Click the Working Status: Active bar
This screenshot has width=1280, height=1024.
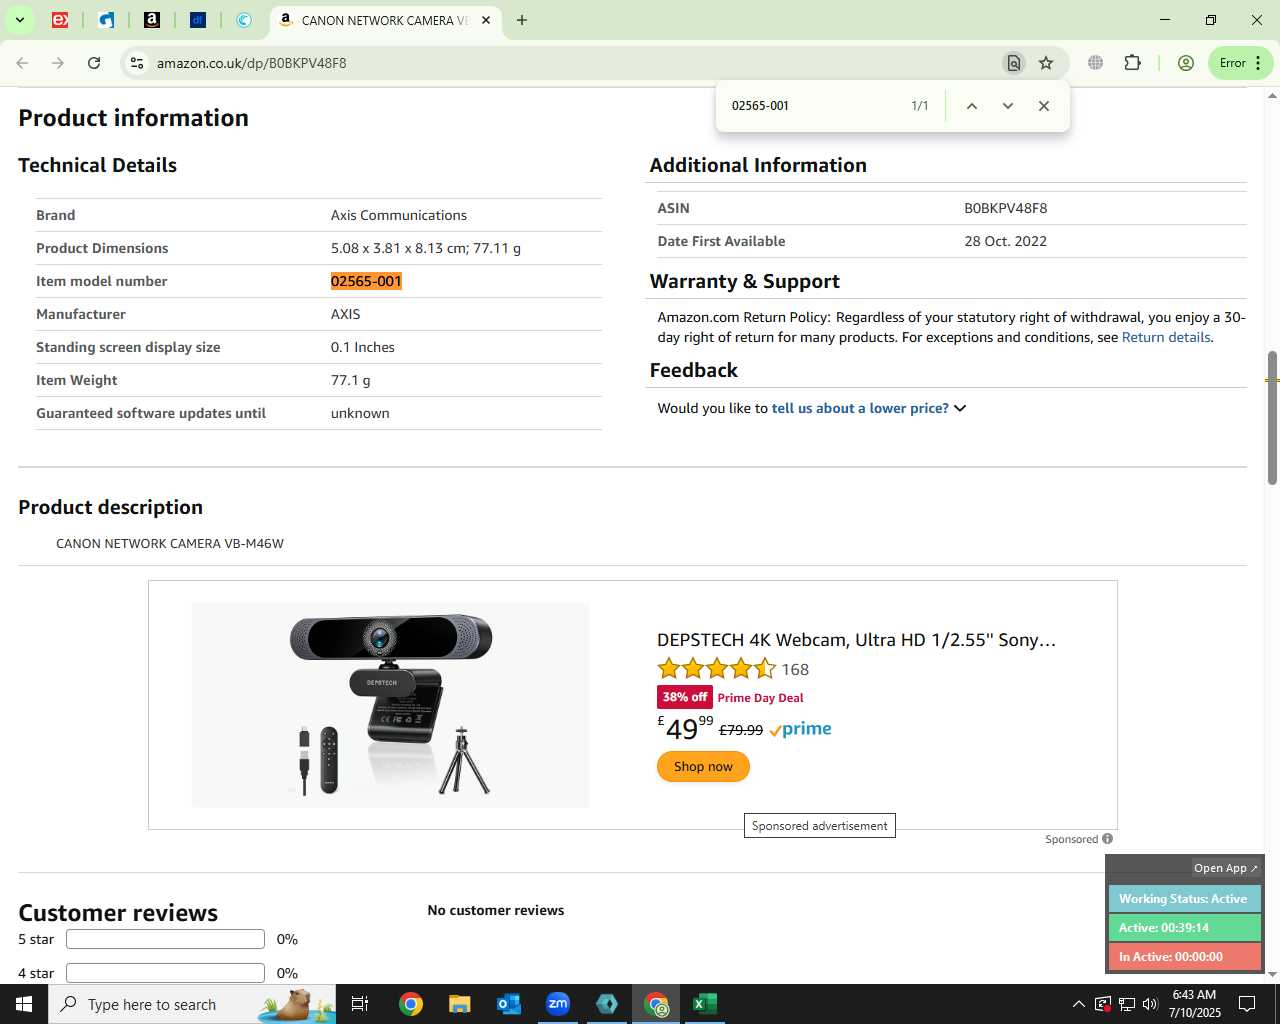coord(1184,899)
